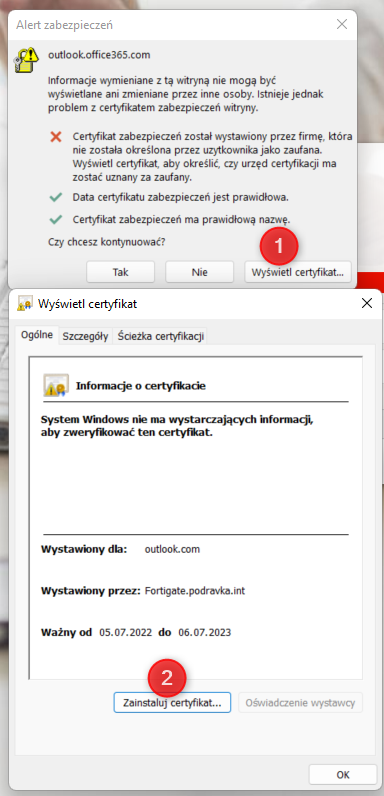Click valid-from date 05.07.2022
The image size is (384, 796).
tap(126, 633)
